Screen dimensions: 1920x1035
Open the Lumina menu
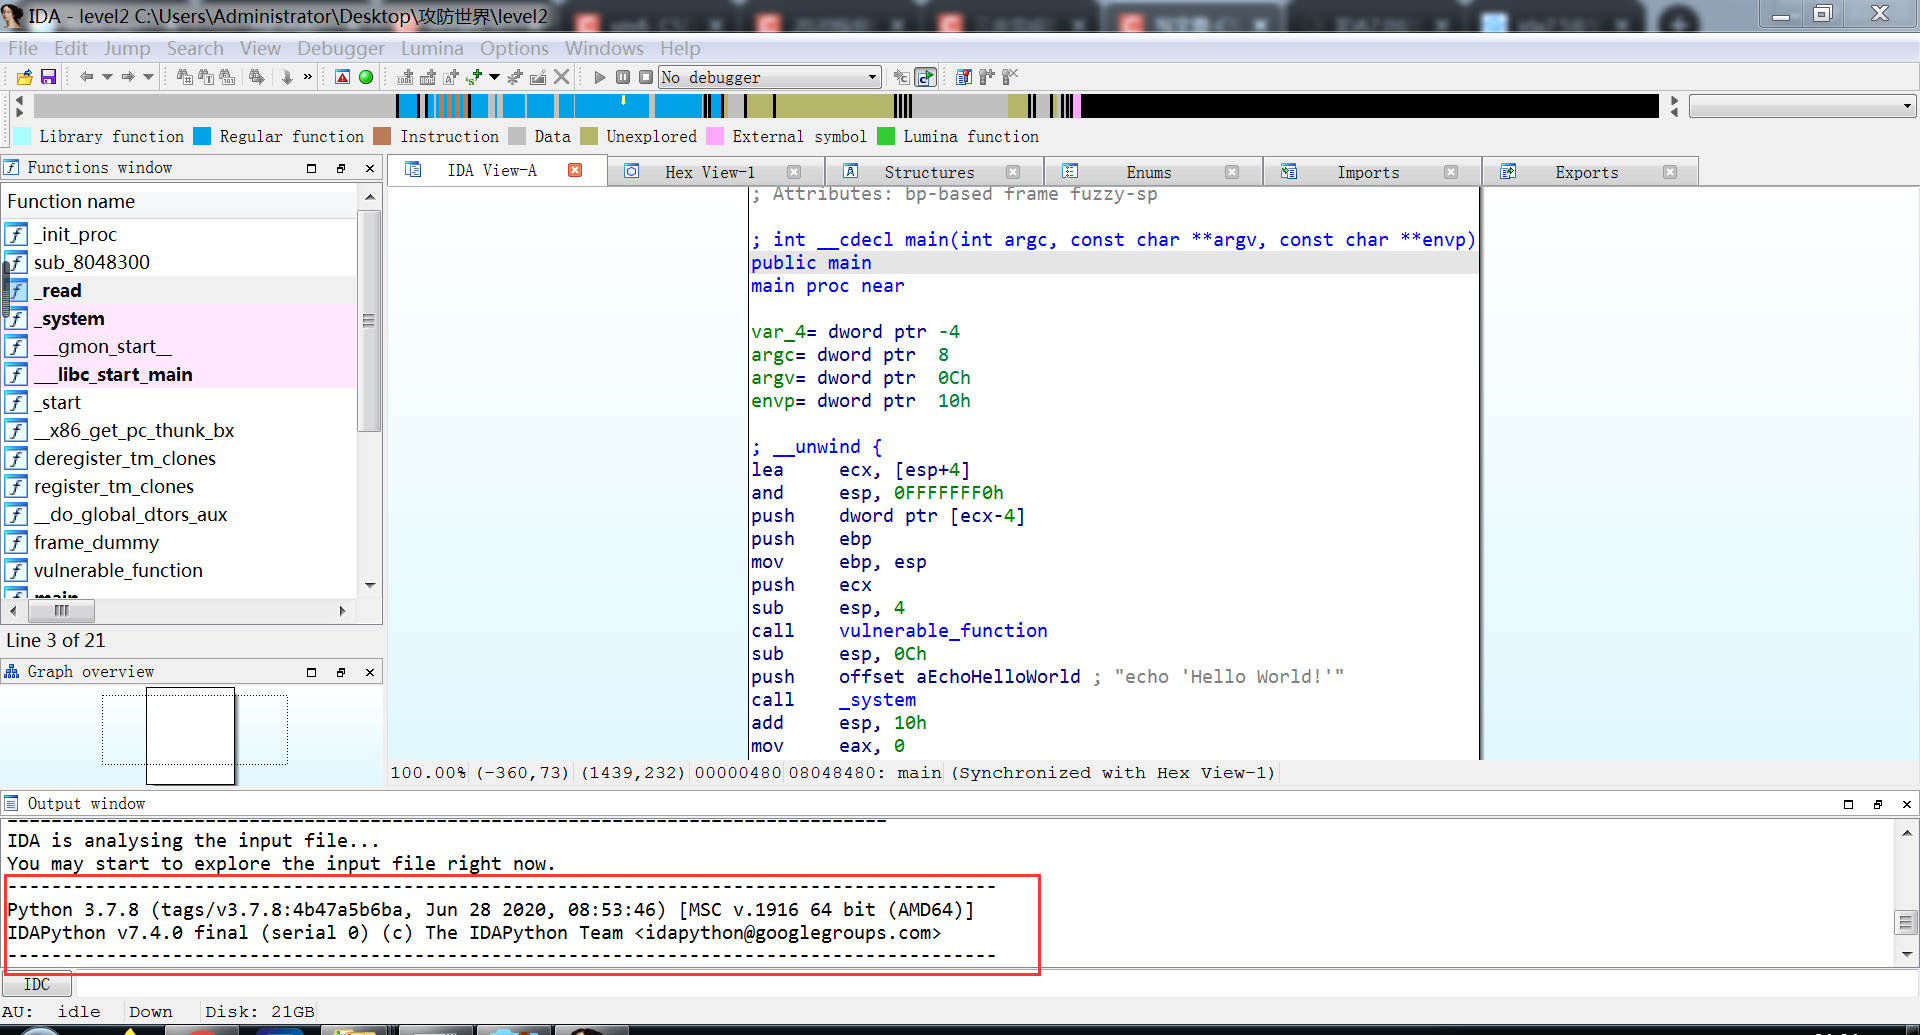(x=432, y=48)
